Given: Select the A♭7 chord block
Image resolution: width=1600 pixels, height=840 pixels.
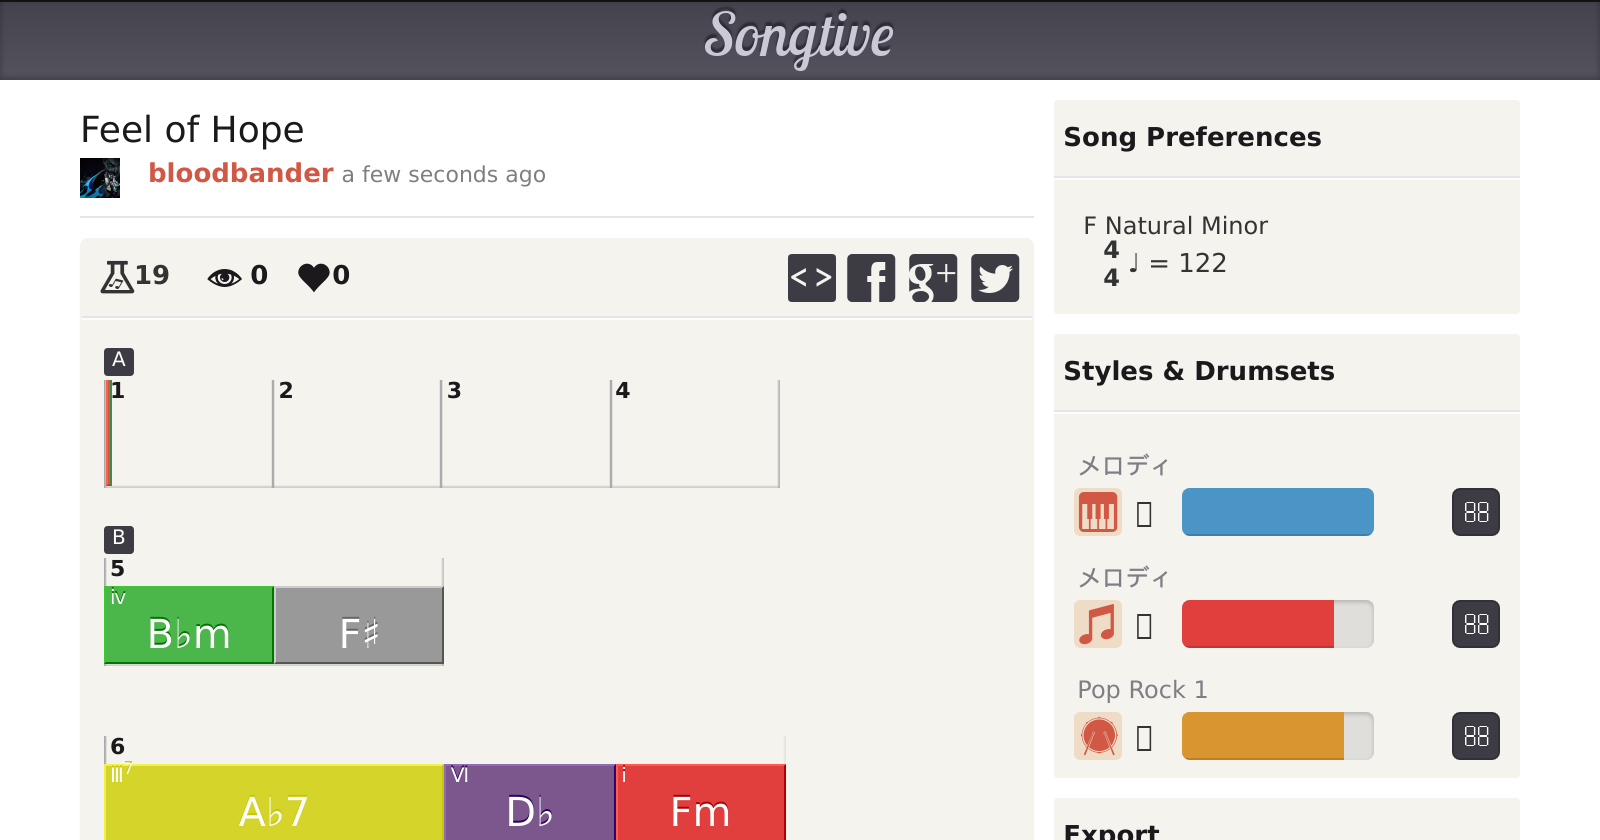Looking at the screenshot, I should tap(274, 804).
